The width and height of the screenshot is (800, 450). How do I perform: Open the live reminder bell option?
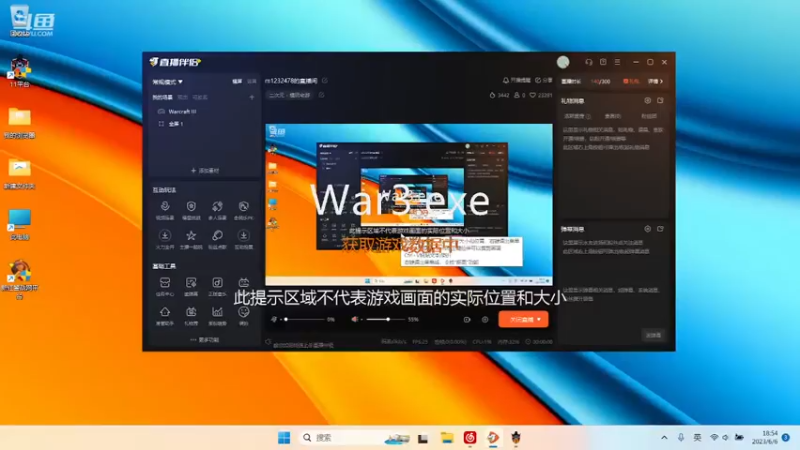pyautogui.click(x=516, y=81)
